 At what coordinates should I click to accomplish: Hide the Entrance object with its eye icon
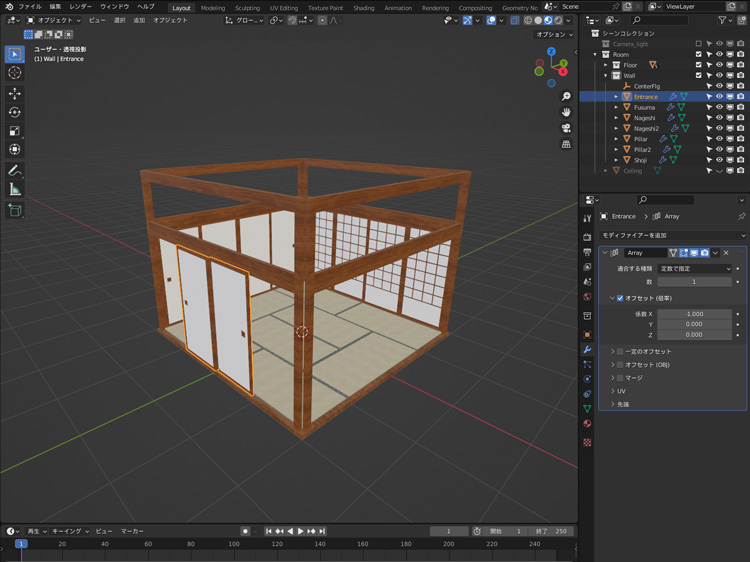(x=719, y=97)
